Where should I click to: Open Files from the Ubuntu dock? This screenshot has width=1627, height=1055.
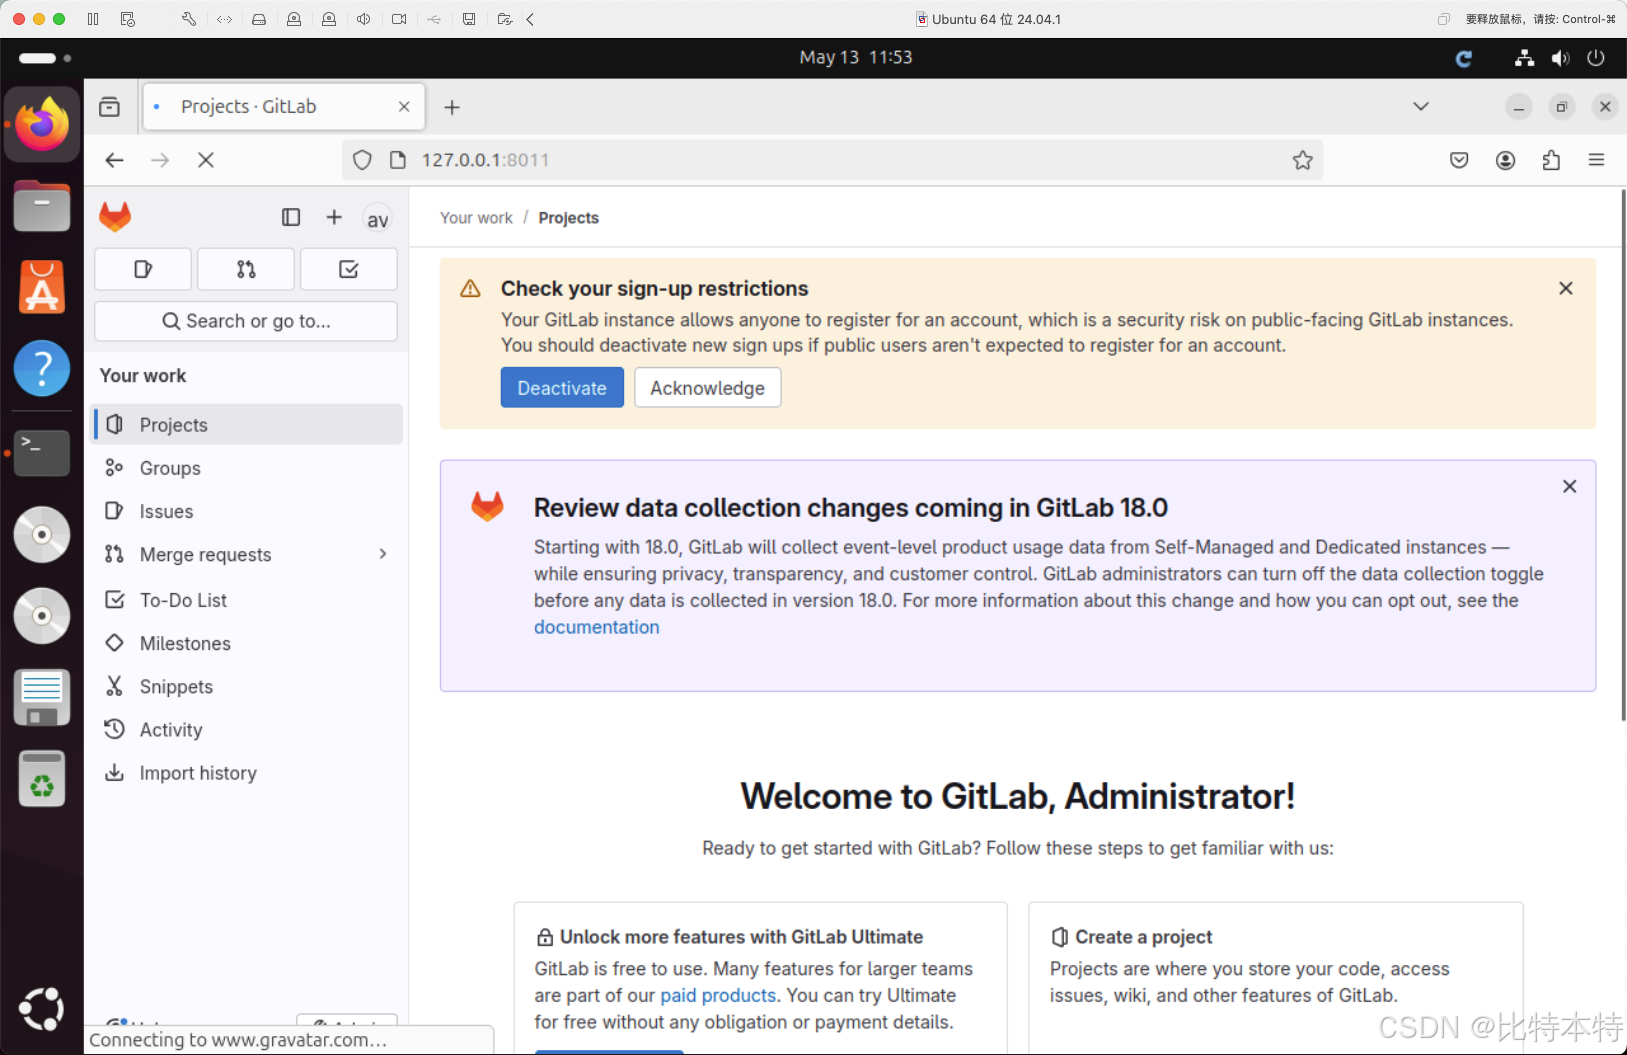(x=42, y=206)
